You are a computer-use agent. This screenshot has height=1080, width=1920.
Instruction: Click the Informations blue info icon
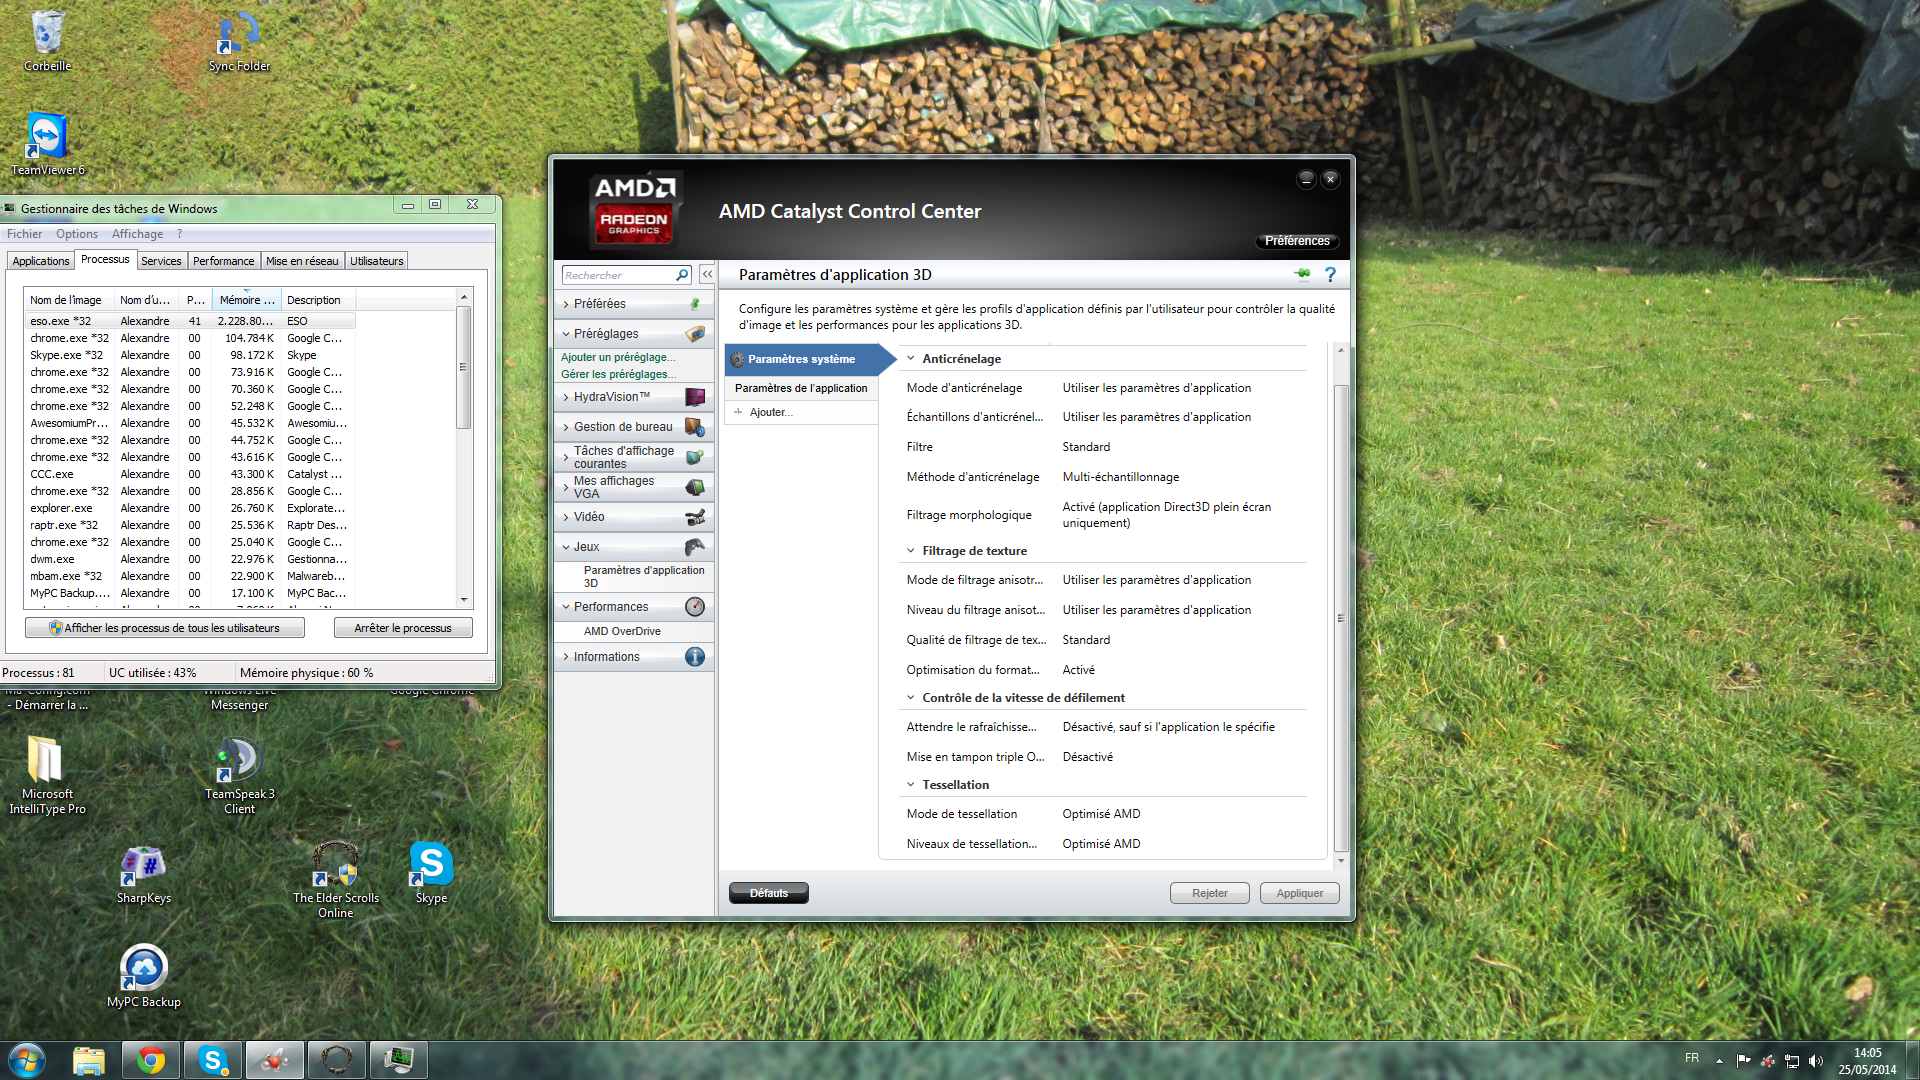point(695,657)
